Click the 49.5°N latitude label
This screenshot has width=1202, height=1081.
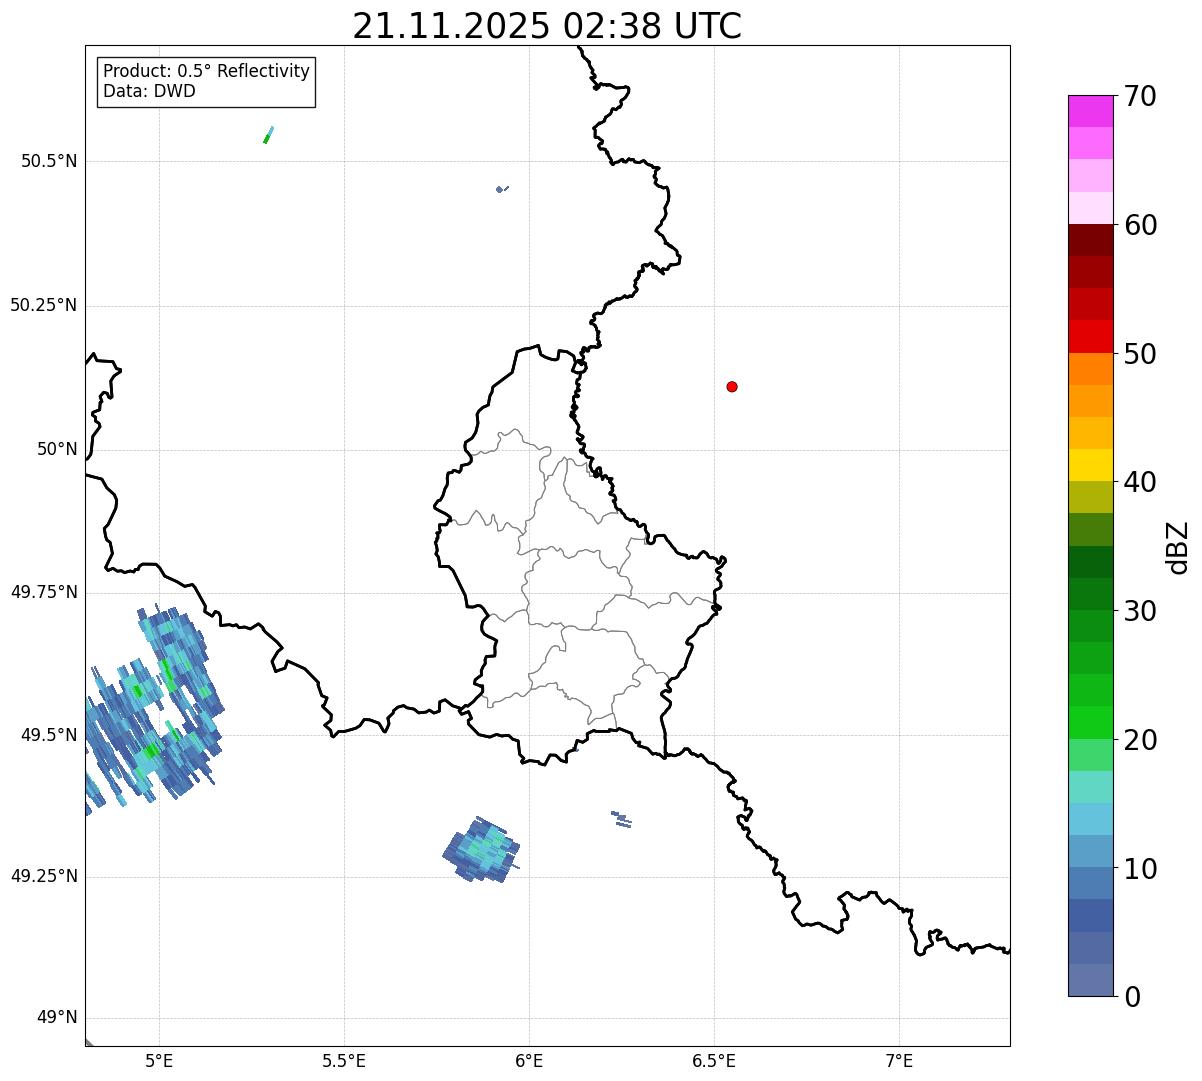pyautogui.click(x=50, y=735)
